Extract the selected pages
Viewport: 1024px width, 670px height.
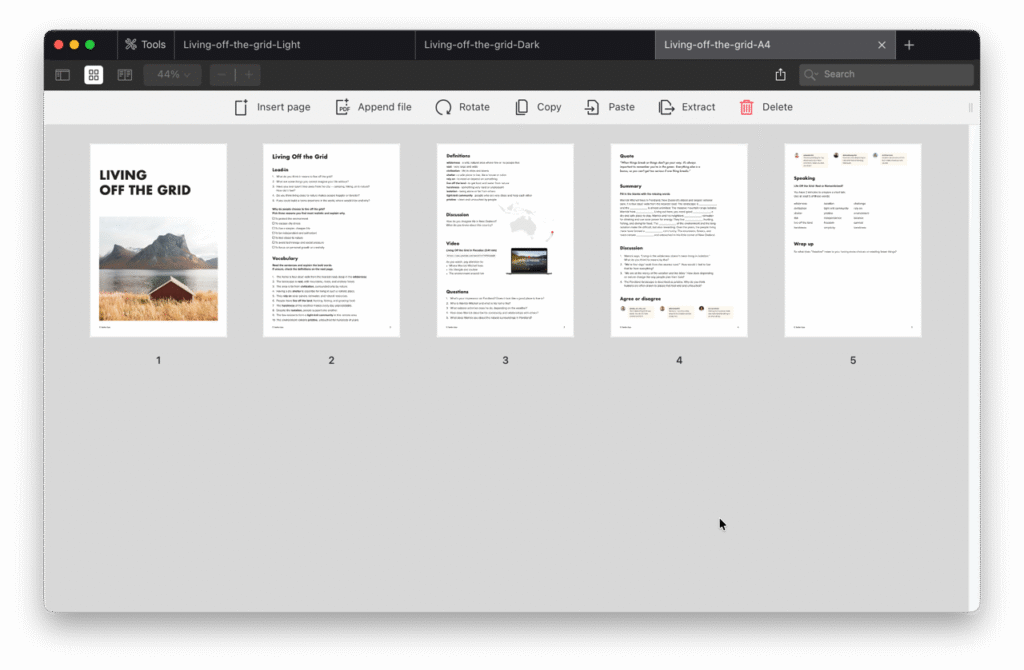tap(686, 107)
